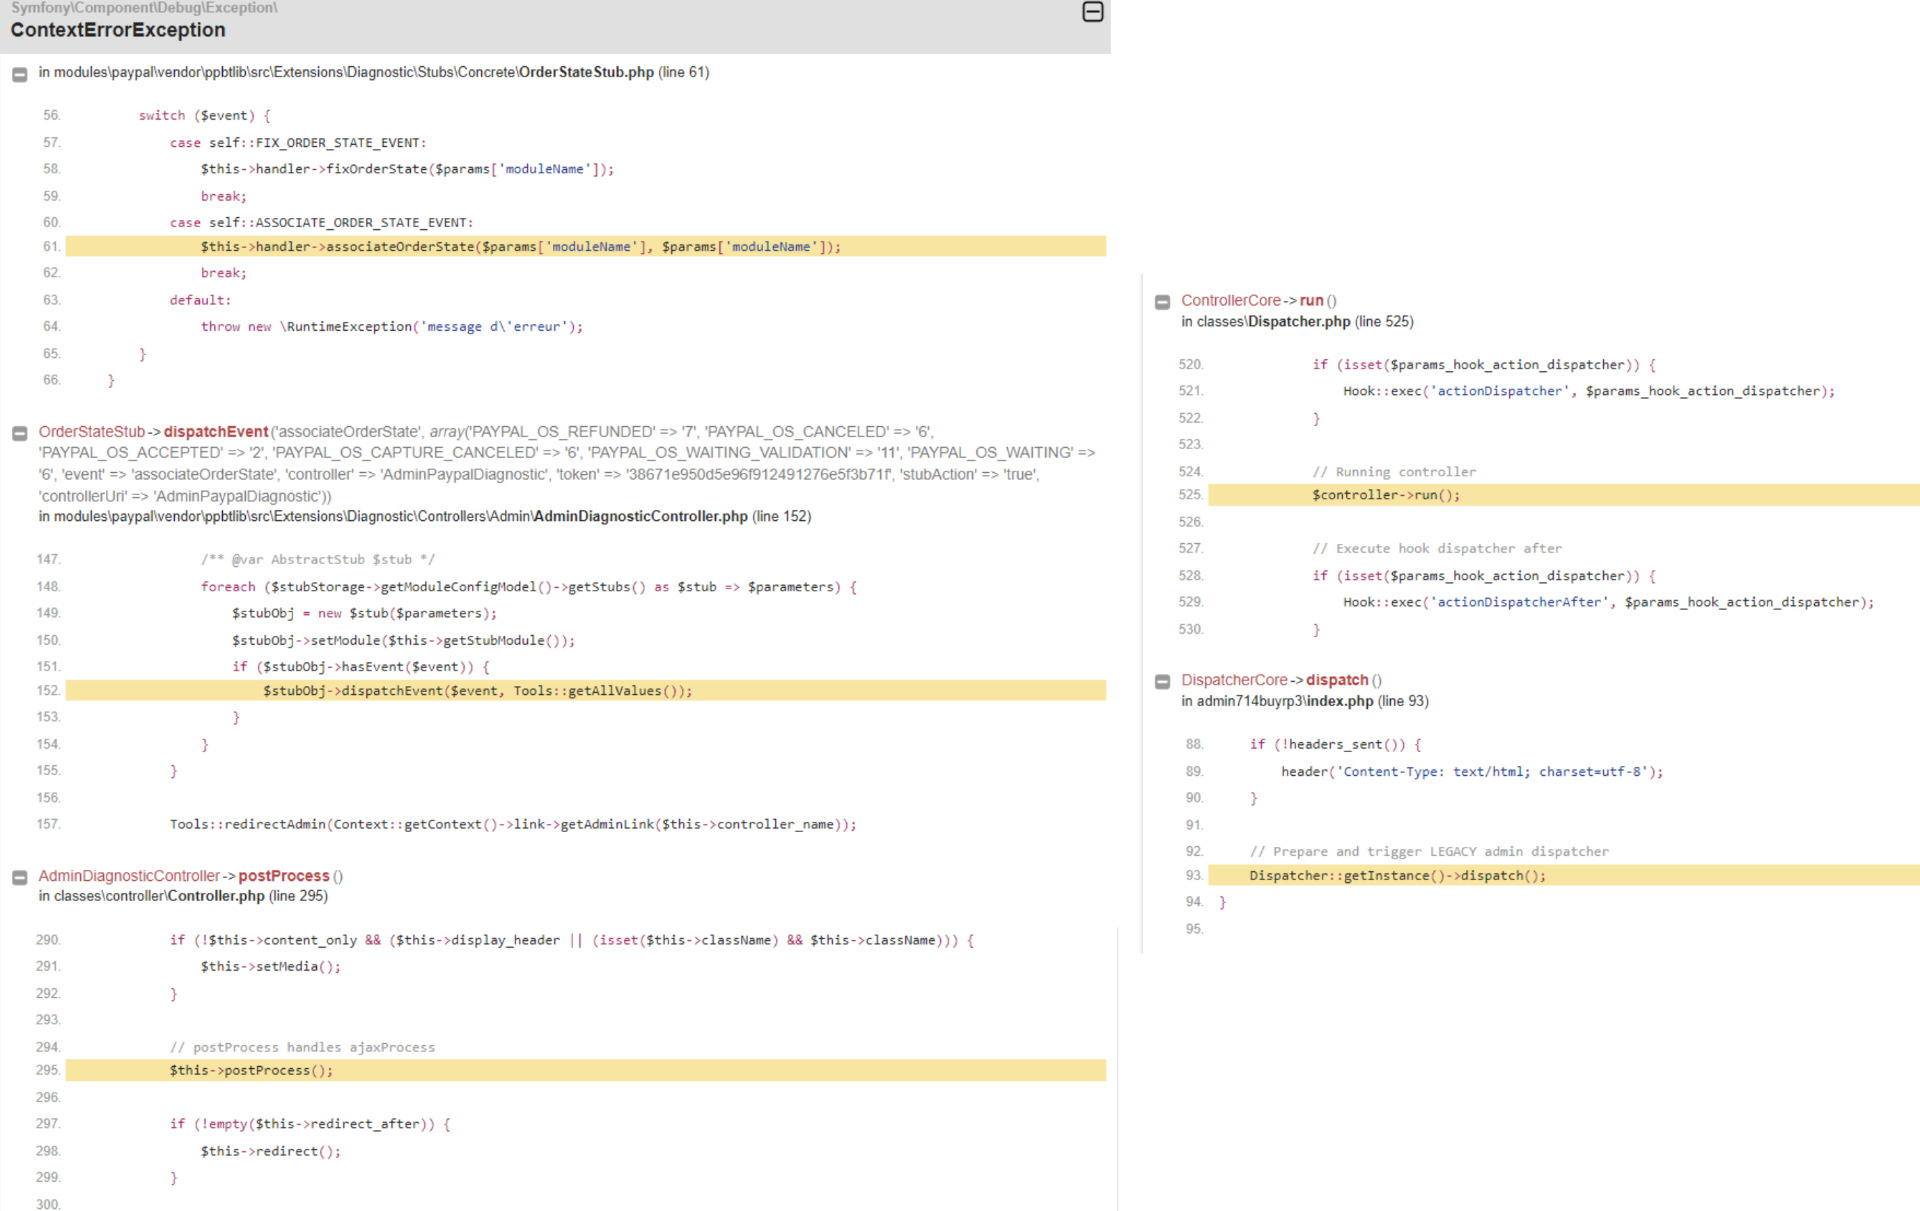The width and height of the screenshot is (1920, 1211).
Task: Collapse the OrderStateStub.php line 61 trace
Action: click(x=19, y=74)
